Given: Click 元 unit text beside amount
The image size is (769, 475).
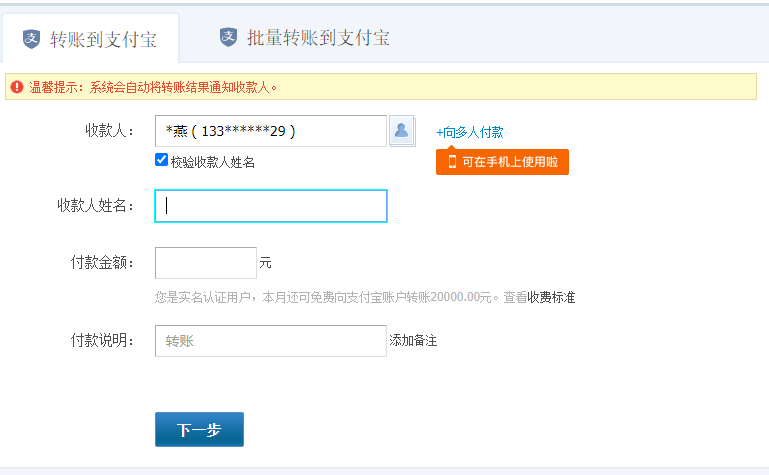Looking at the screenshot, I should tap(265, 263).
